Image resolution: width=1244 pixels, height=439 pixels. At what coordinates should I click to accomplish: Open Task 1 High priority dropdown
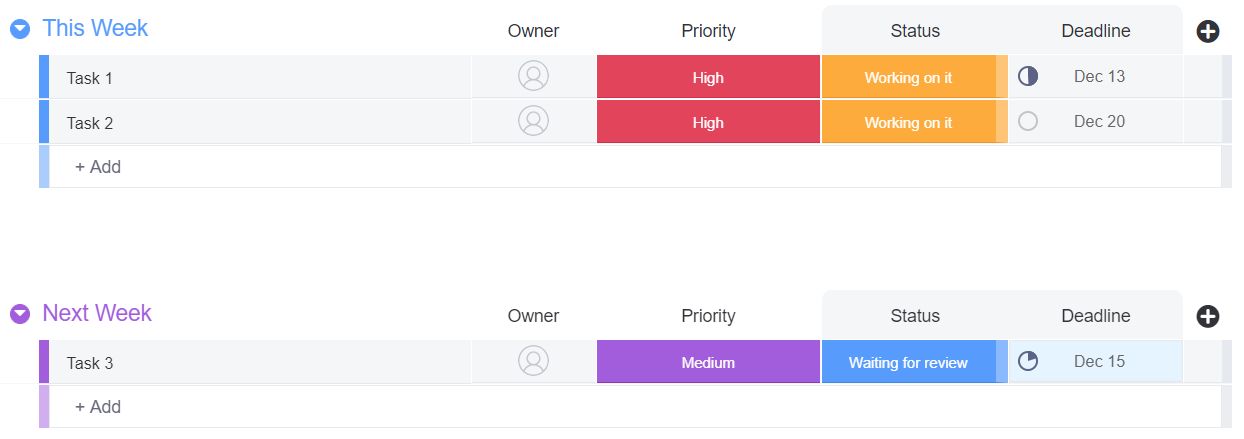coord(708,77)
